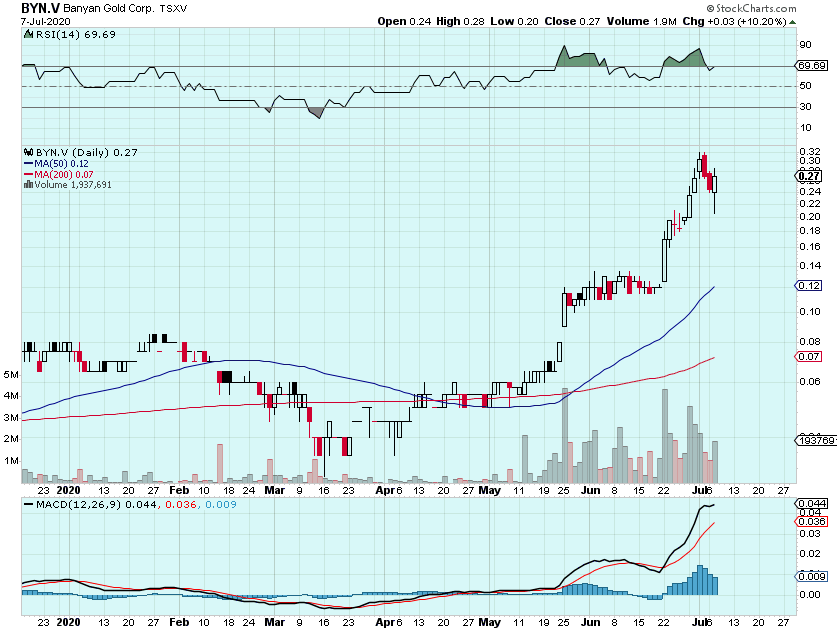
Task: Click the blue 0.009 value in MACD legend
Action: (221, 505)
